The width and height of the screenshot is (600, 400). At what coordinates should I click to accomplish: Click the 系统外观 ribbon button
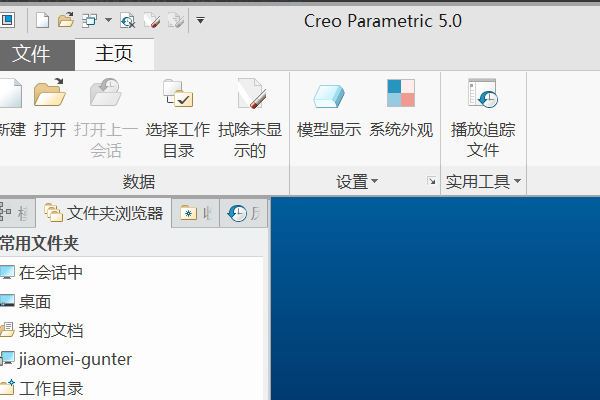[401, 108]
